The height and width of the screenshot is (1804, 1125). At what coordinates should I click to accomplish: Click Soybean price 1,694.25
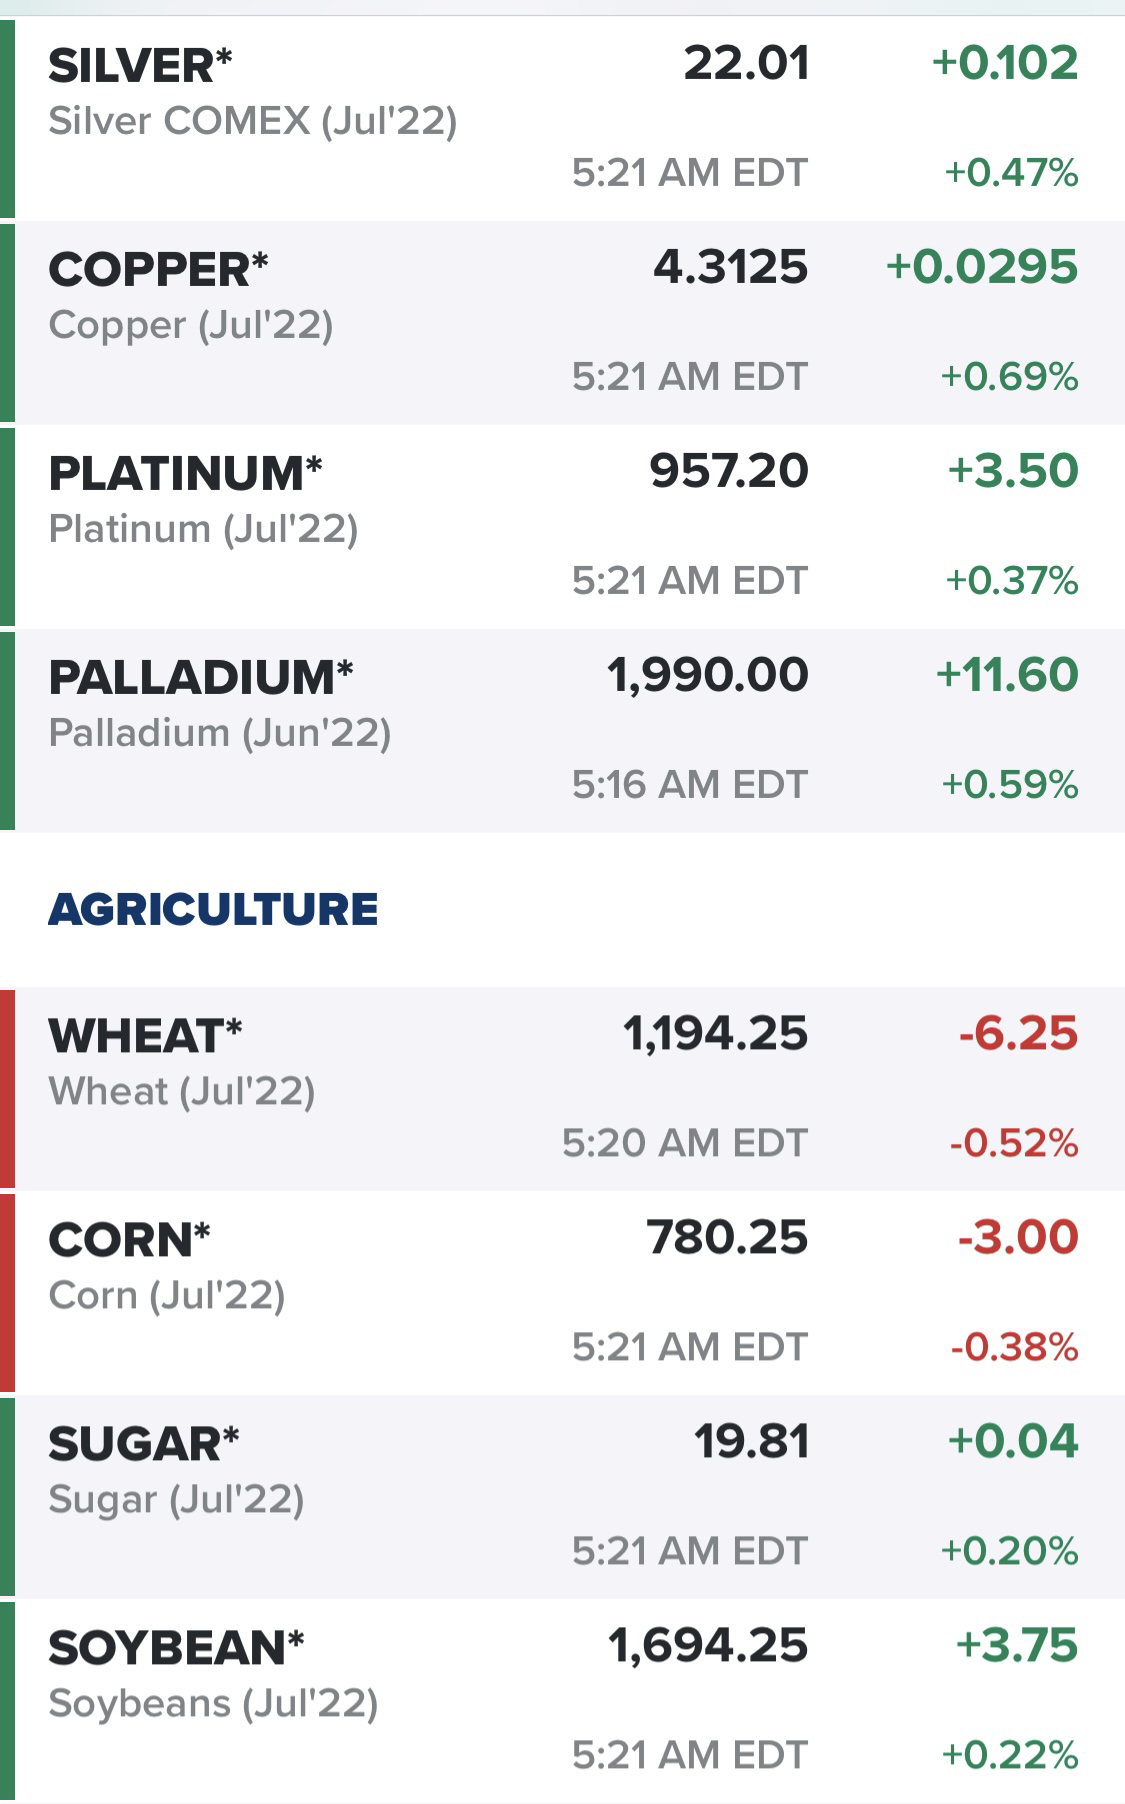[x=708, y=1646]
